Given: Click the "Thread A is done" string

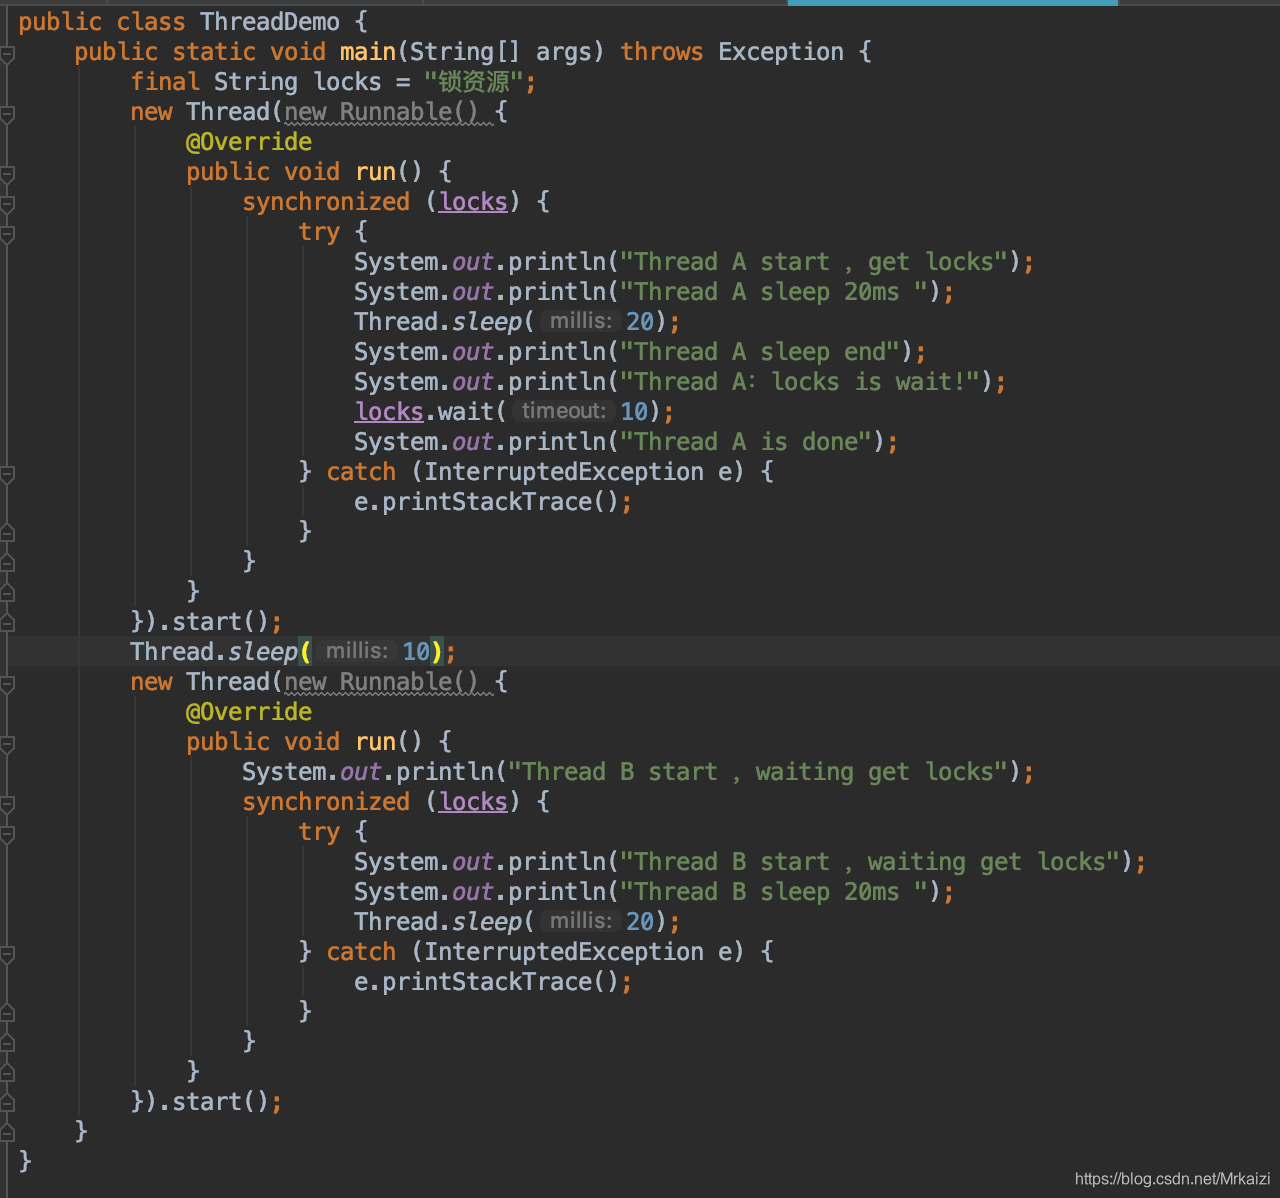Looking at the screenshot, I should 746,442.
